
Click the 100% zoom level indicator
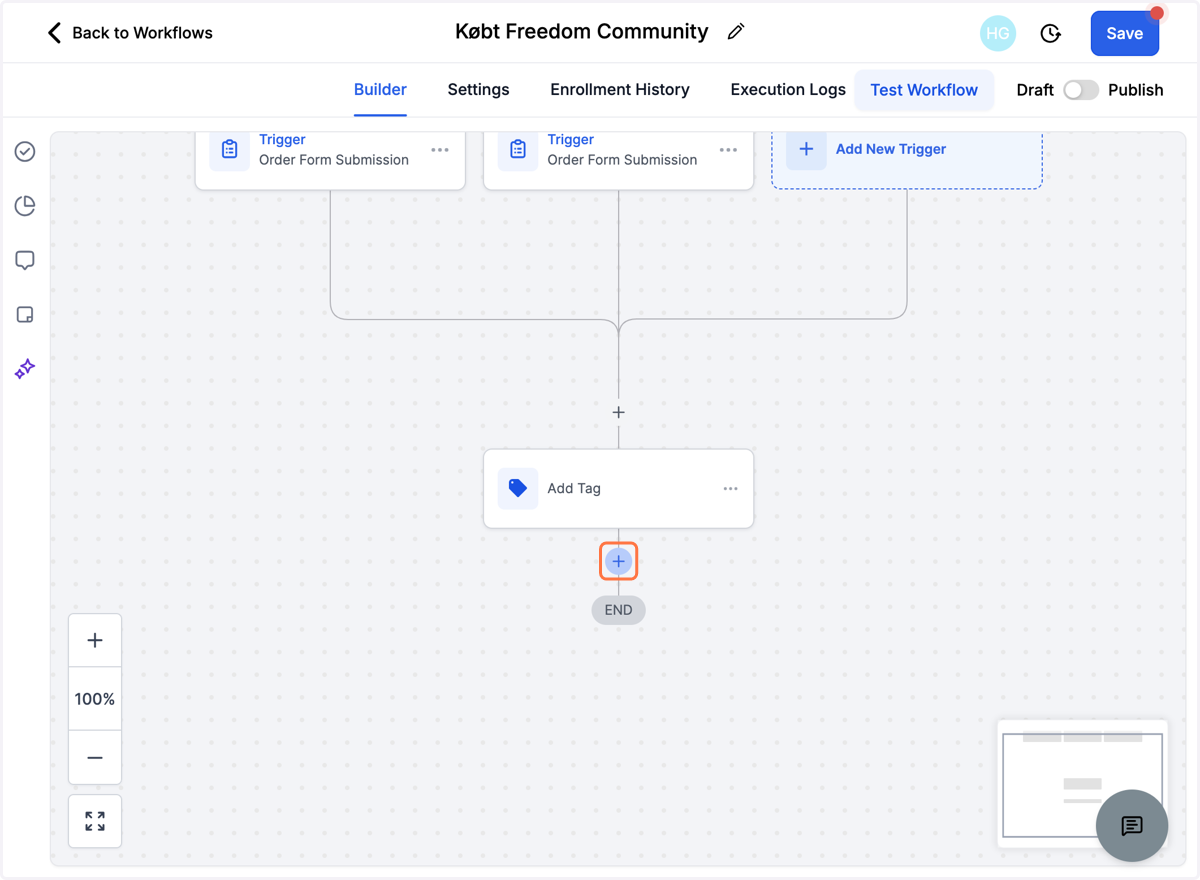95,699
